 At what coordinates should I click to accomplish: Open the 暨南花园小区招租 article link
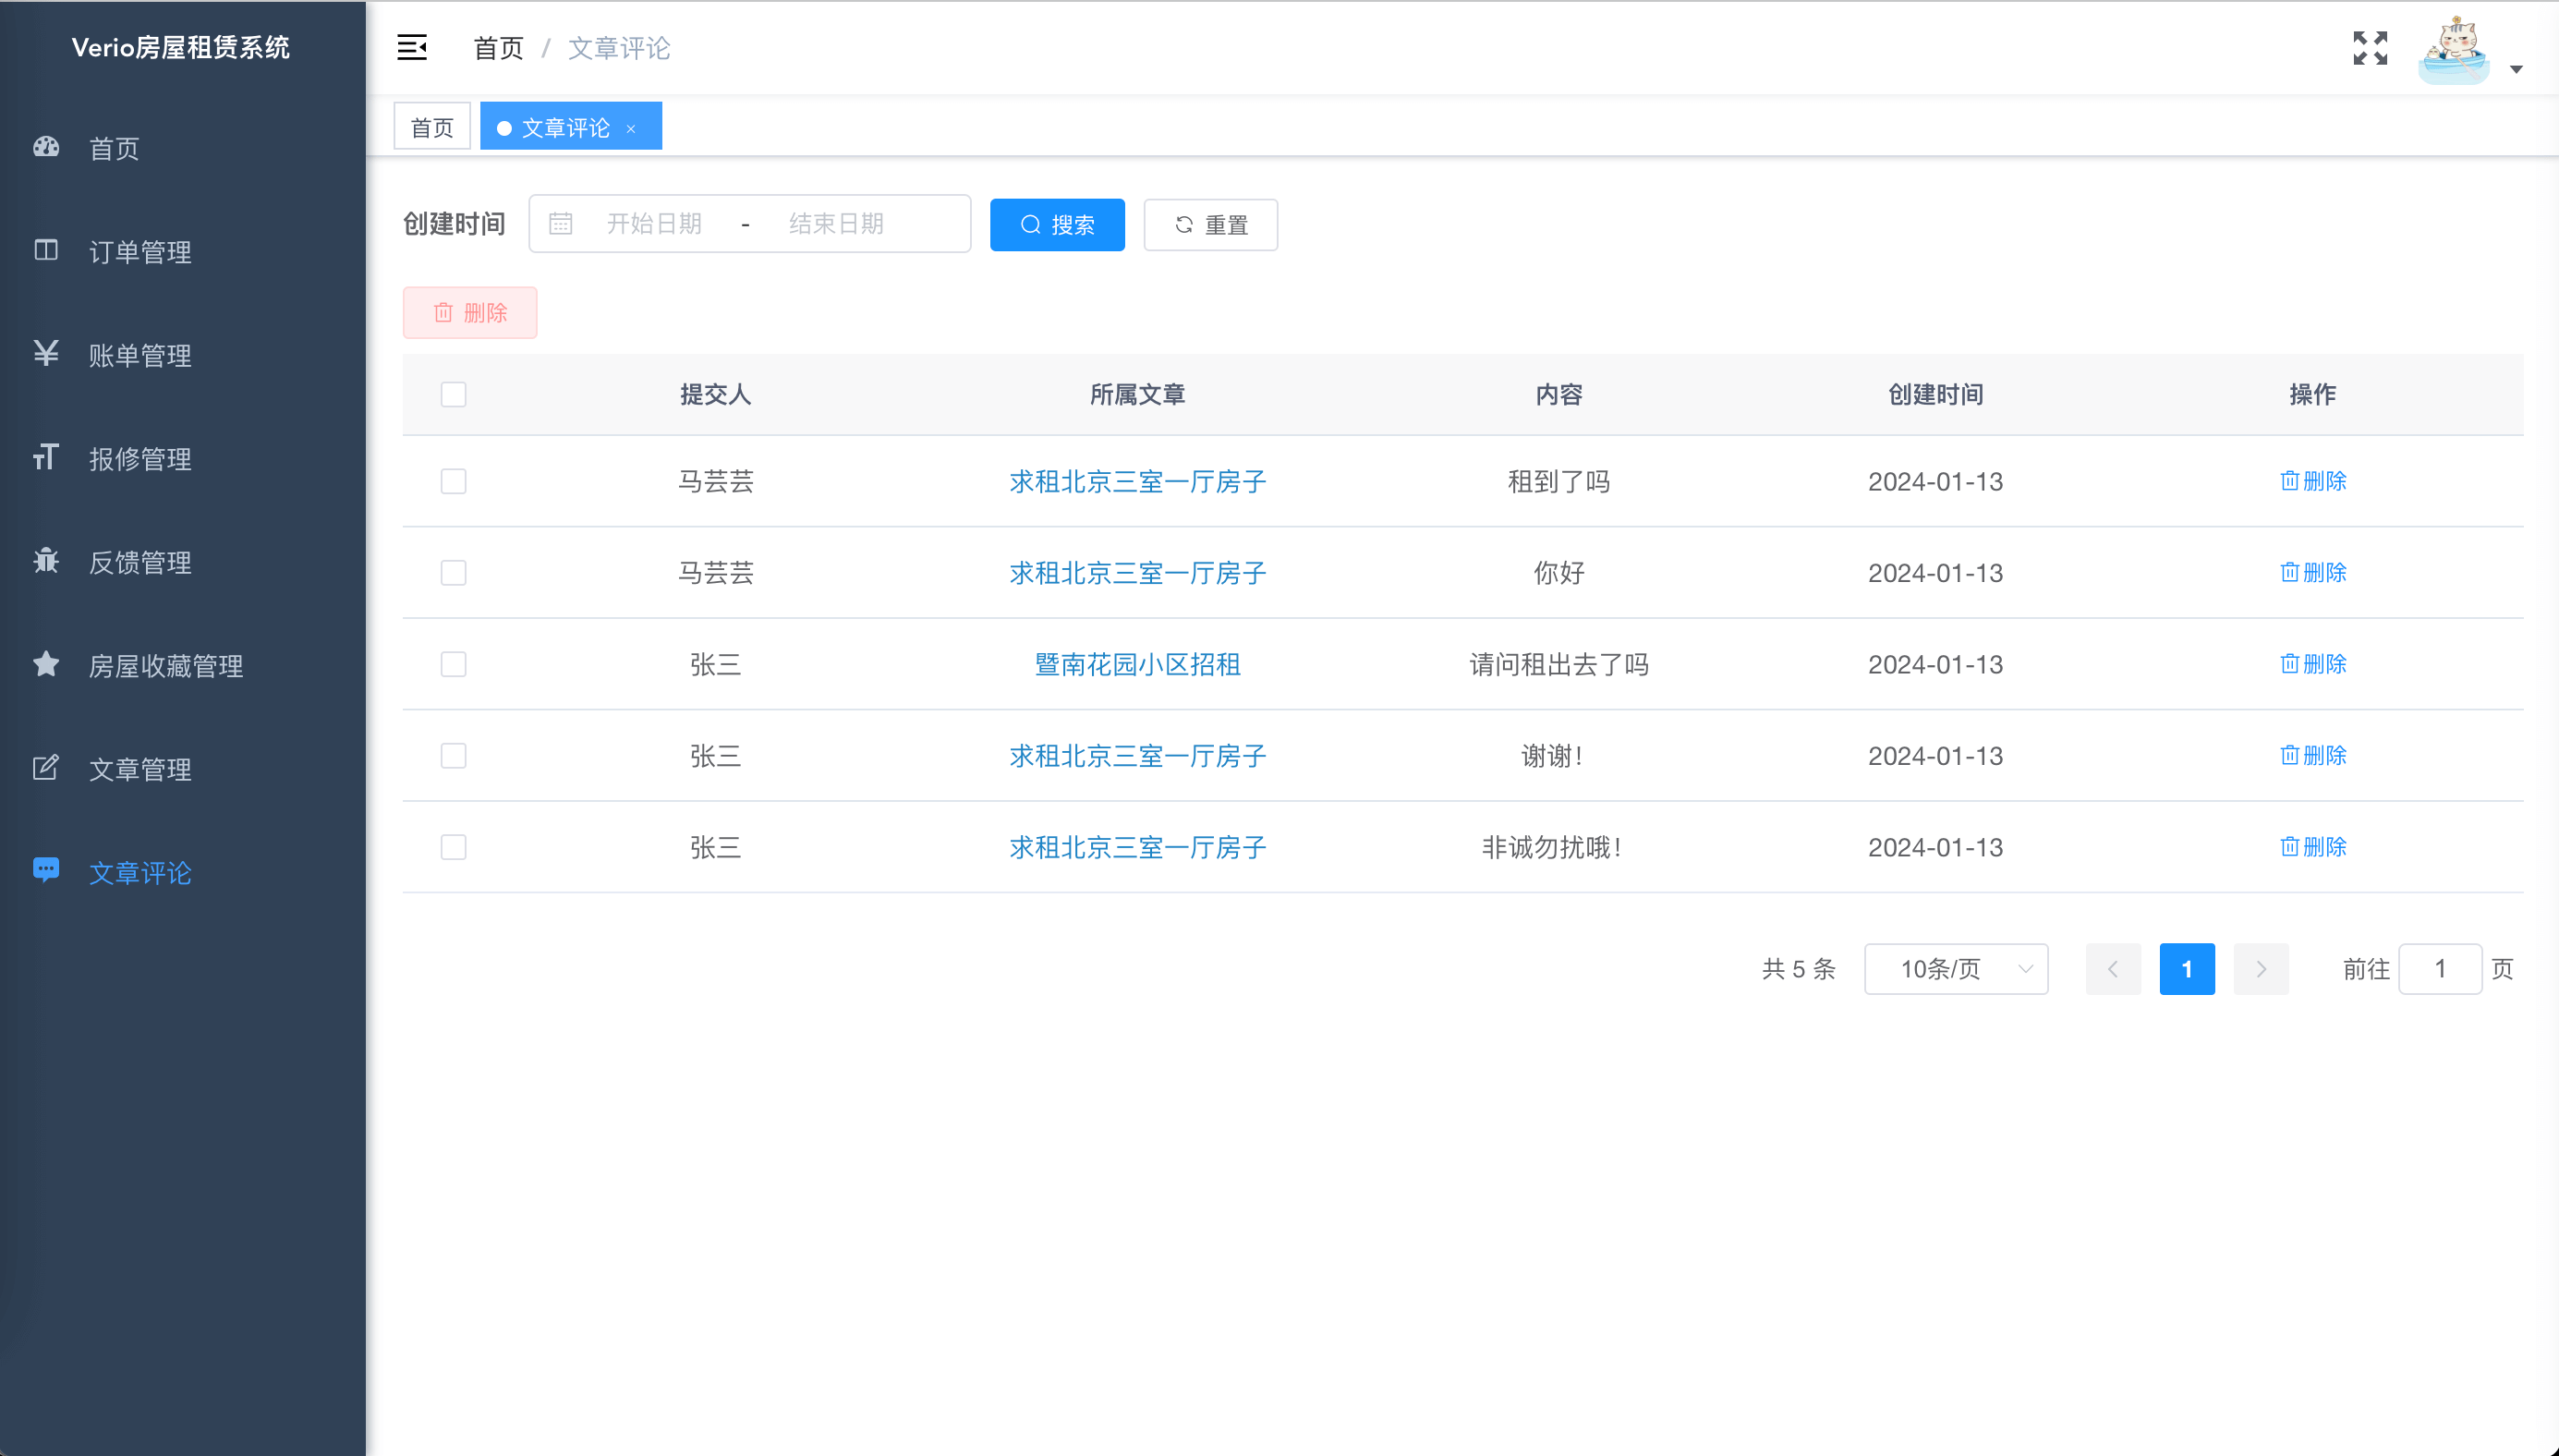tap(1137, 664)
